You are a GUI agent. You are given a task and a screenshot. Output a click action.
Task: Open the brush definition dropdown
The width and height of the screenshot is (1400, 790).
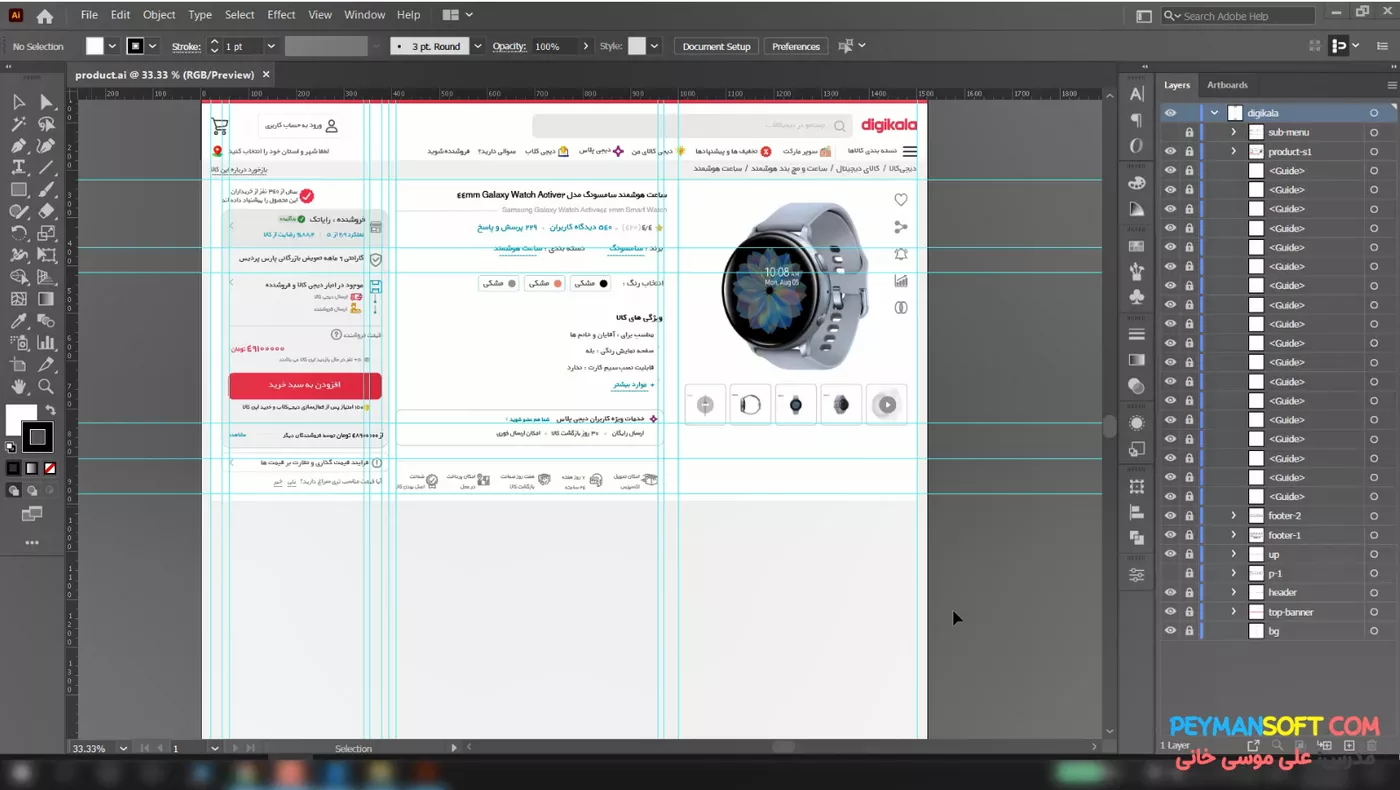tap(477, 47)
